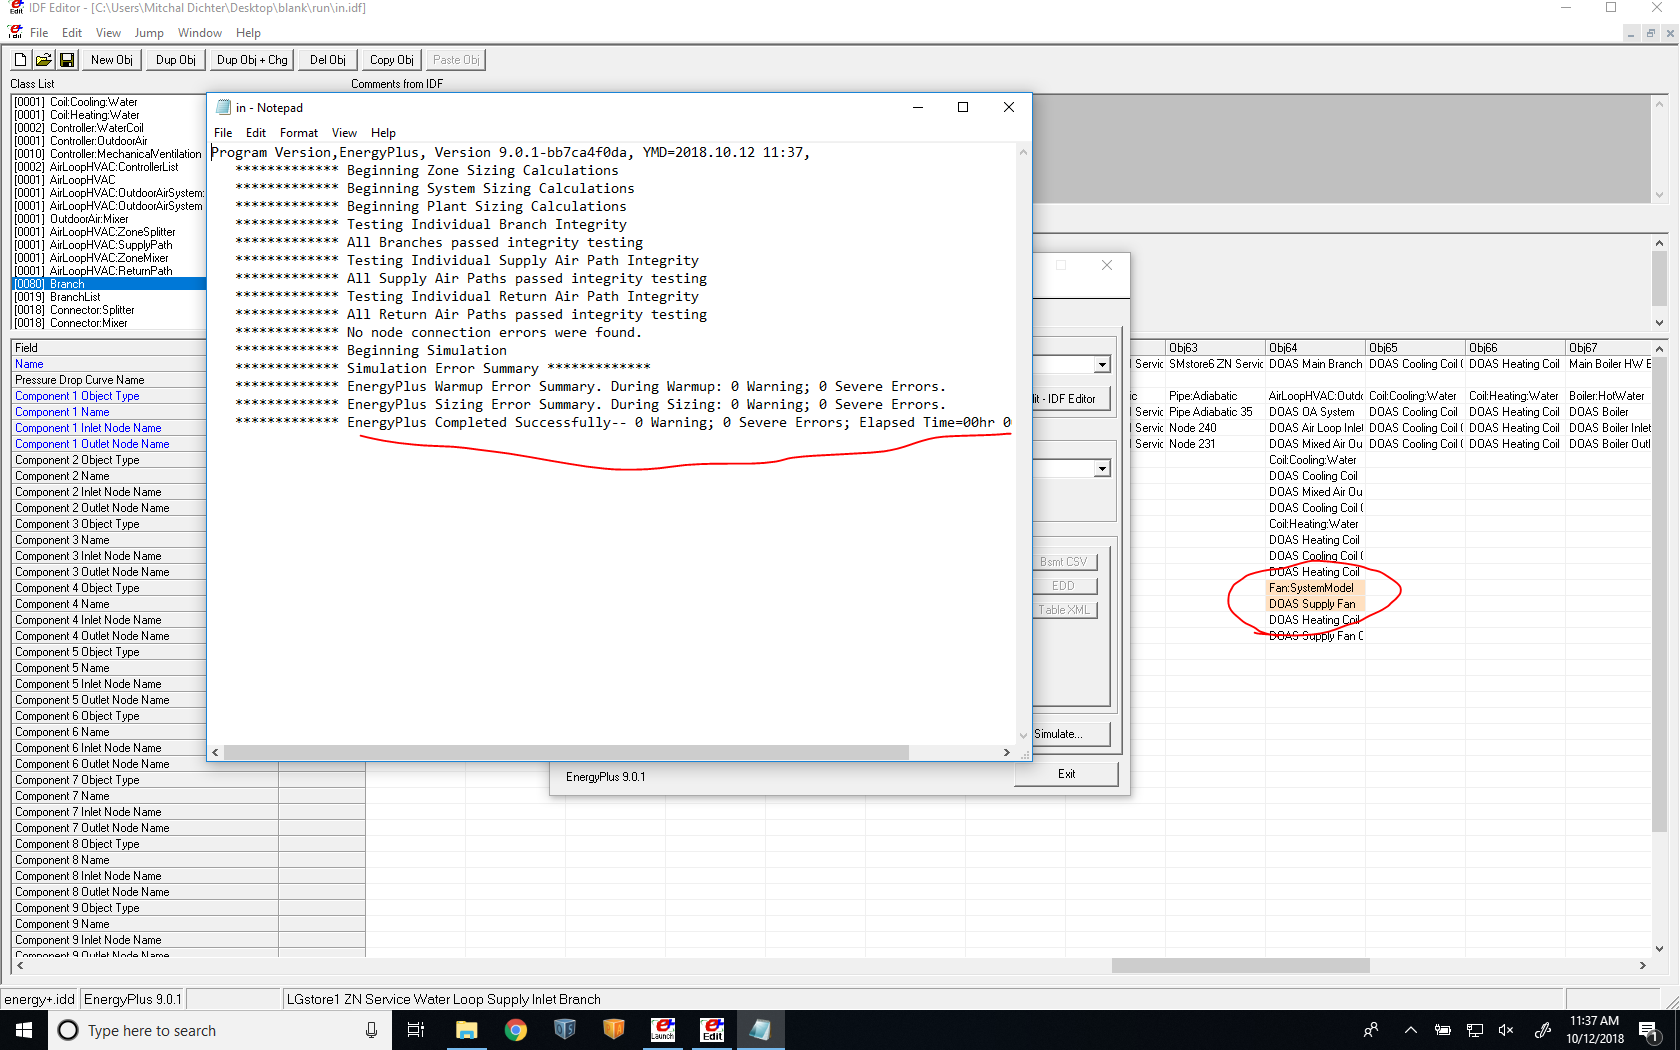The width and height of the screenshot is (1680, 1050).
Task: Click the Name field label
Action: (x=29, y=364)
